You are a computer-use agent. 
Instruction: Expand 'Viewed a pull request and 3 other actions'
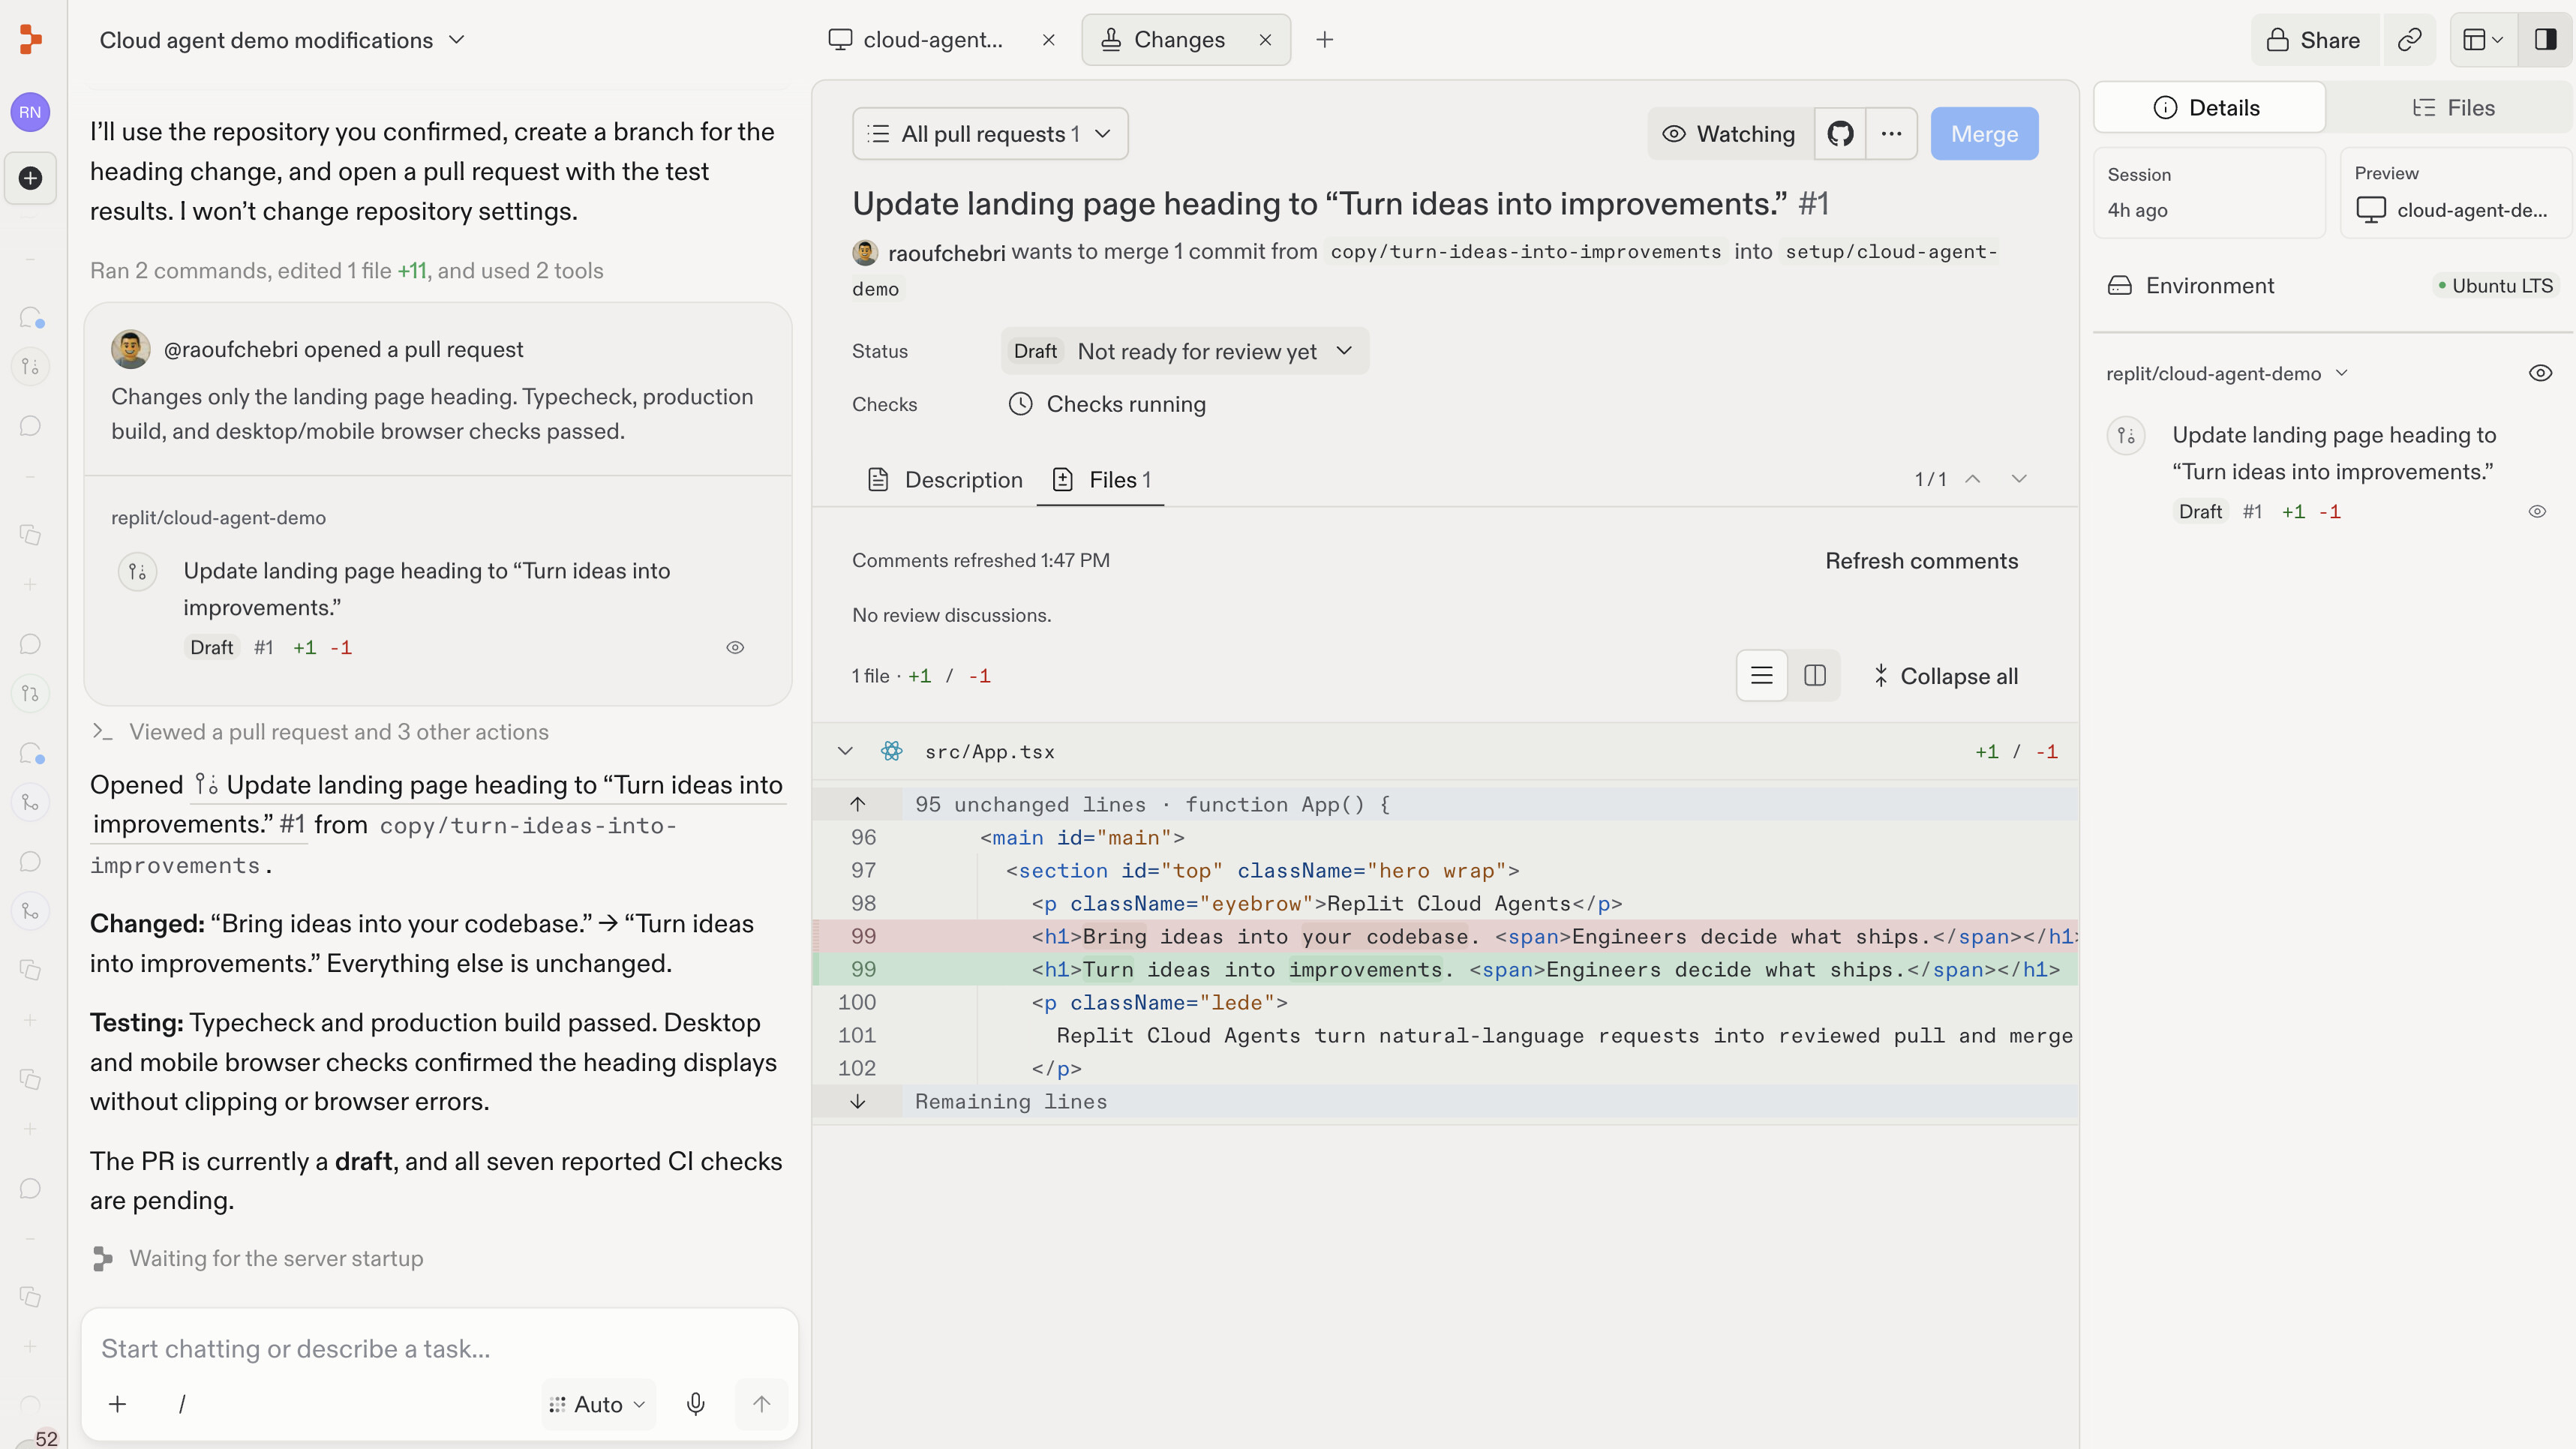tap(320, 732)
